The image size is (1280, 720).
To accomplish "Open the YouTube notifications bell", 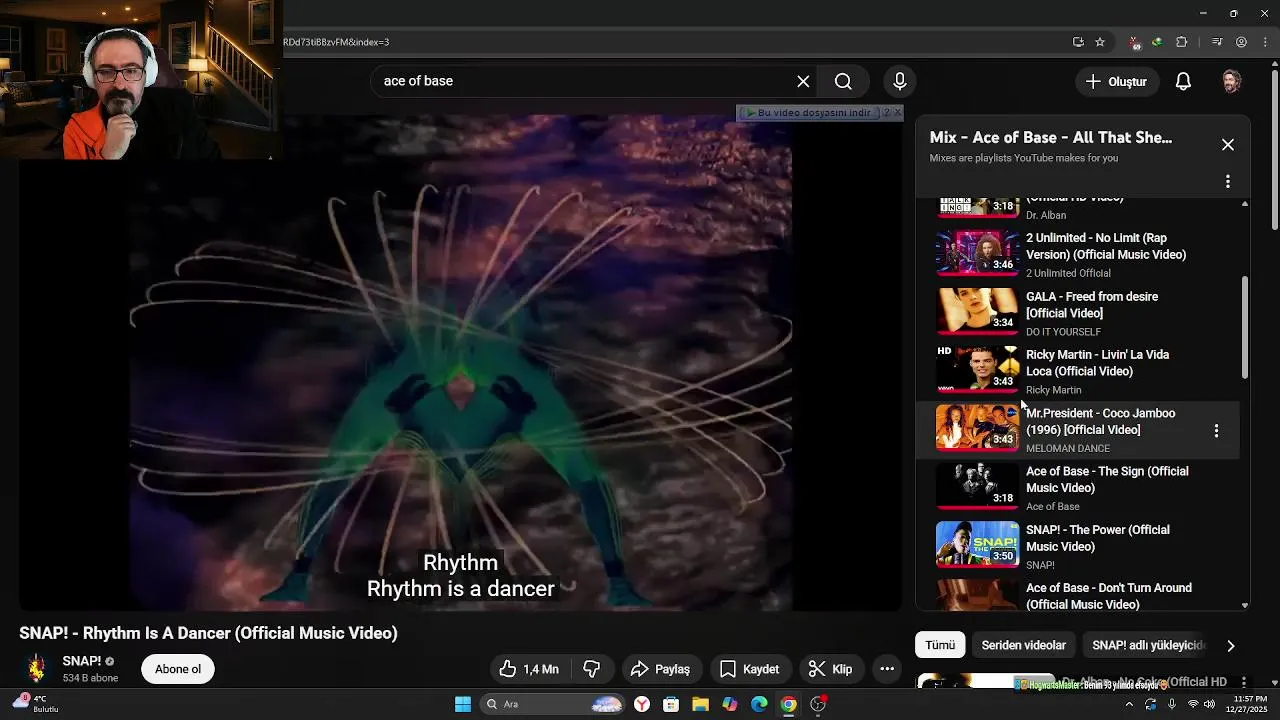I will click(1183, 81).
